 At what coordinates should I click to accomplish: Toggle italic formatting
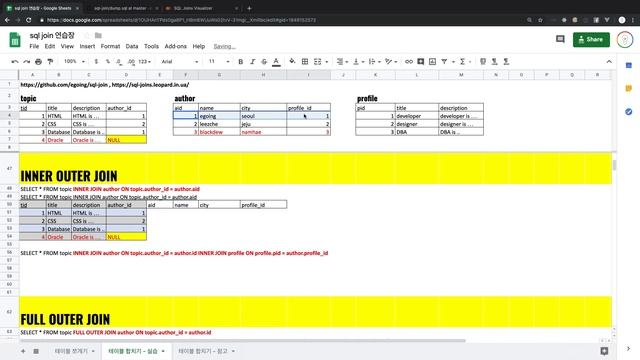click(x=252, y=62)
